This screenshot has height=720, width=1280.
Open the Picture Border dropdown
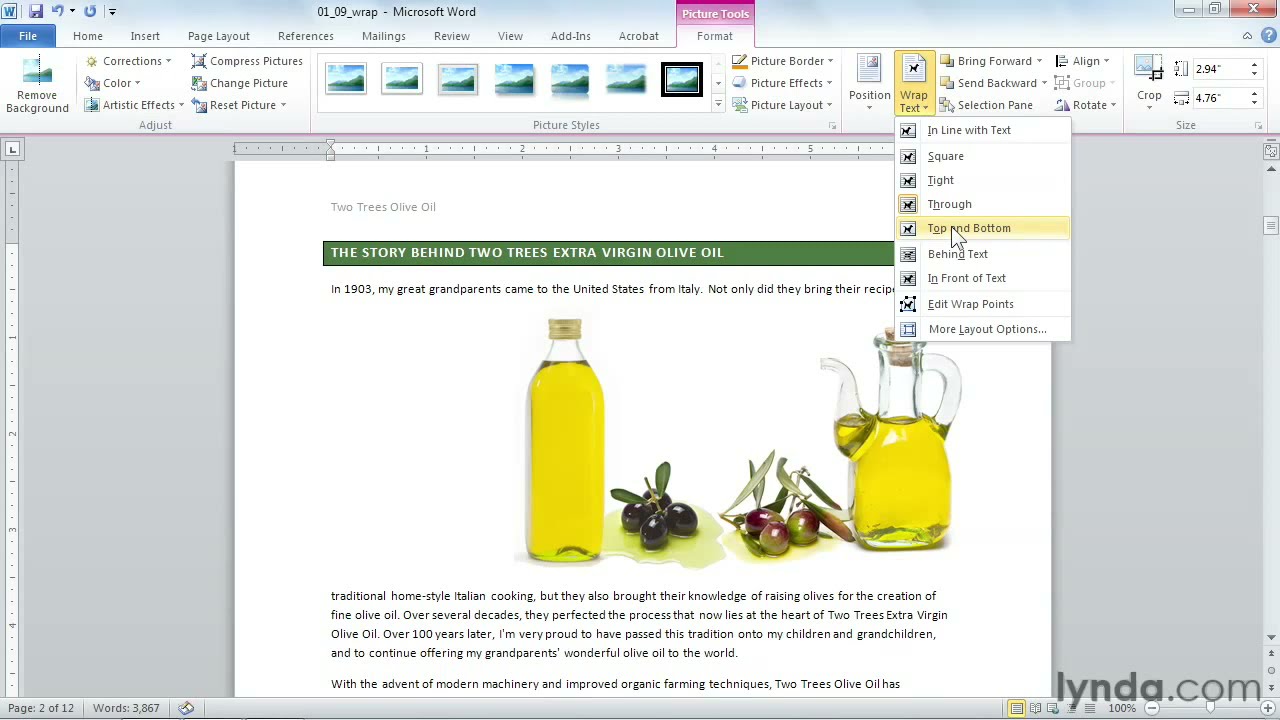(782, 61)
